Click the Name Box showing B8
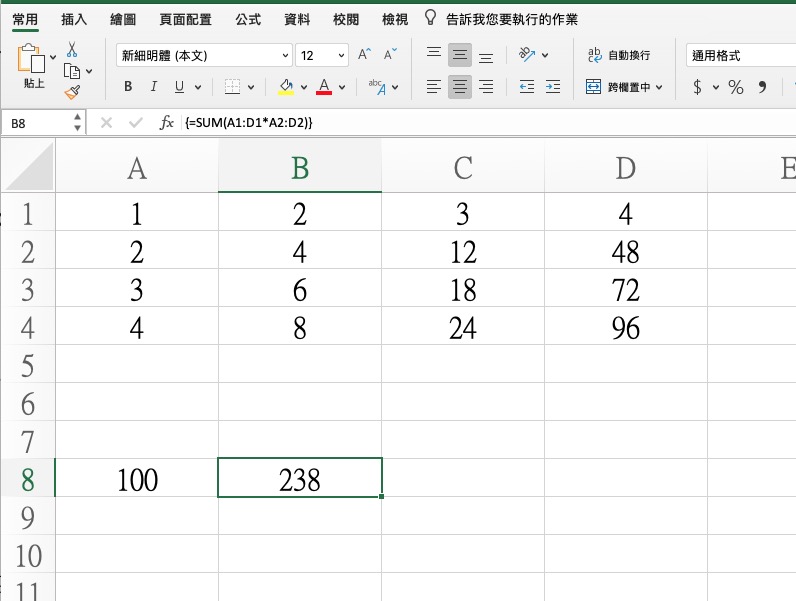Image resolution: width=796 pixels, height=601 pixels. [41, 123]
